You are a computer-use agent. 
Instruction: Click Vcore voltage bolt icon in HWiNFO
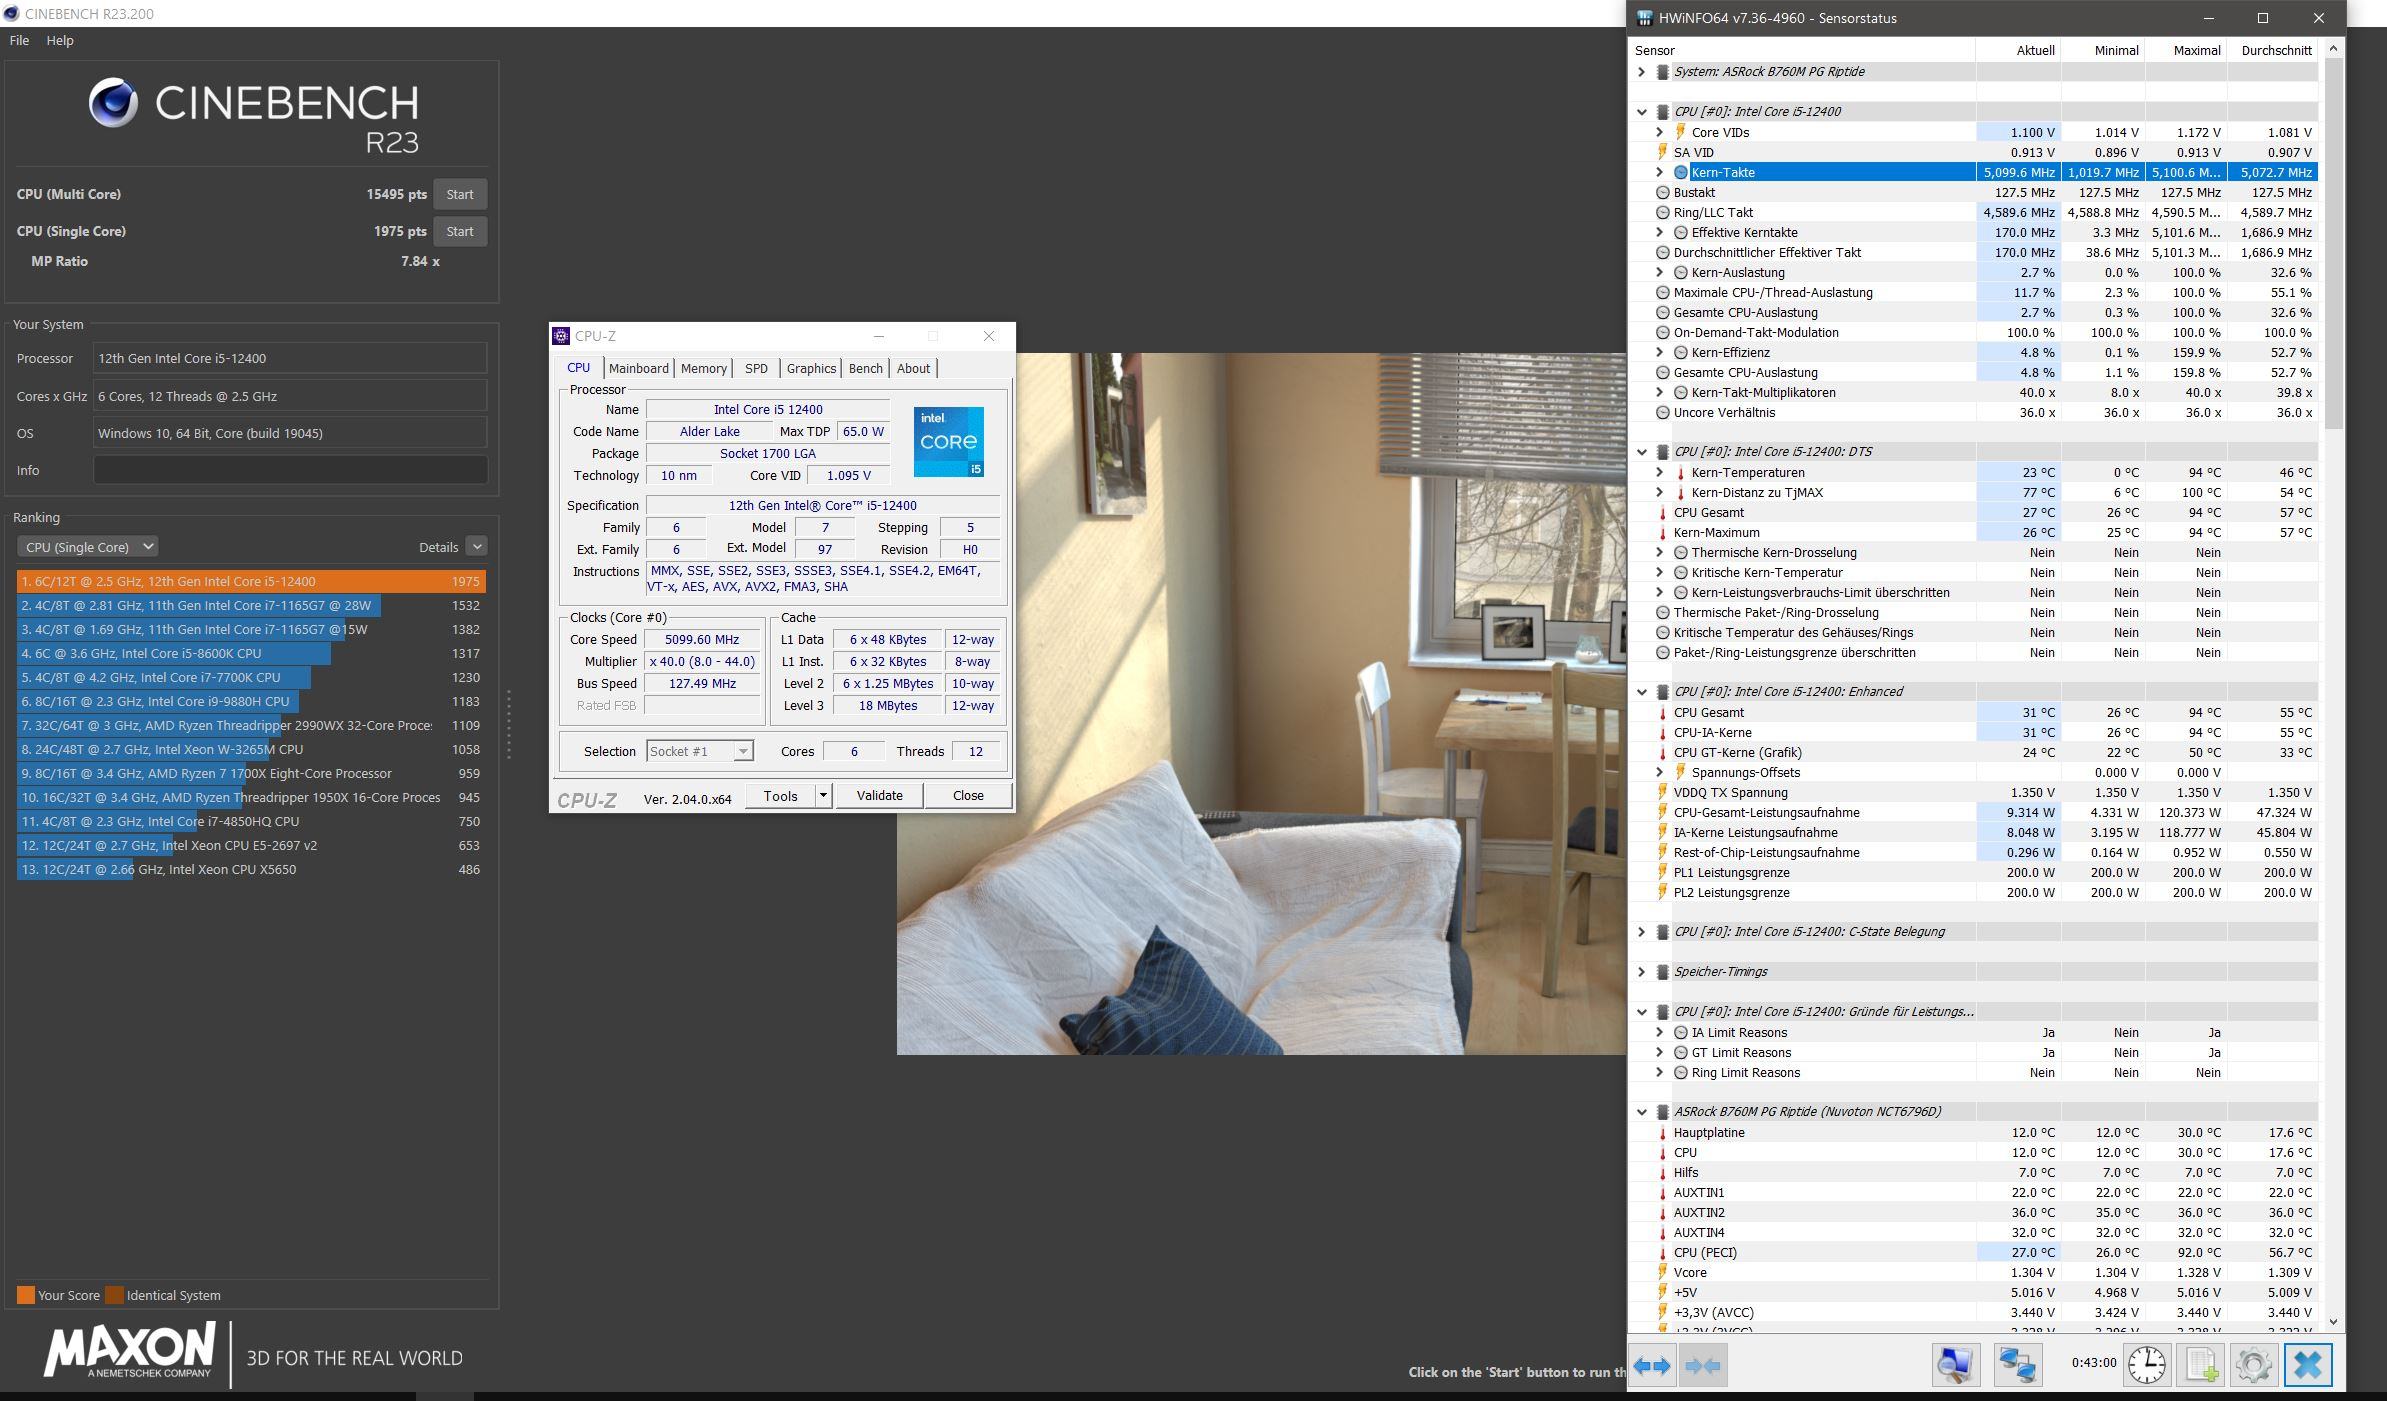(1663, 1272)
